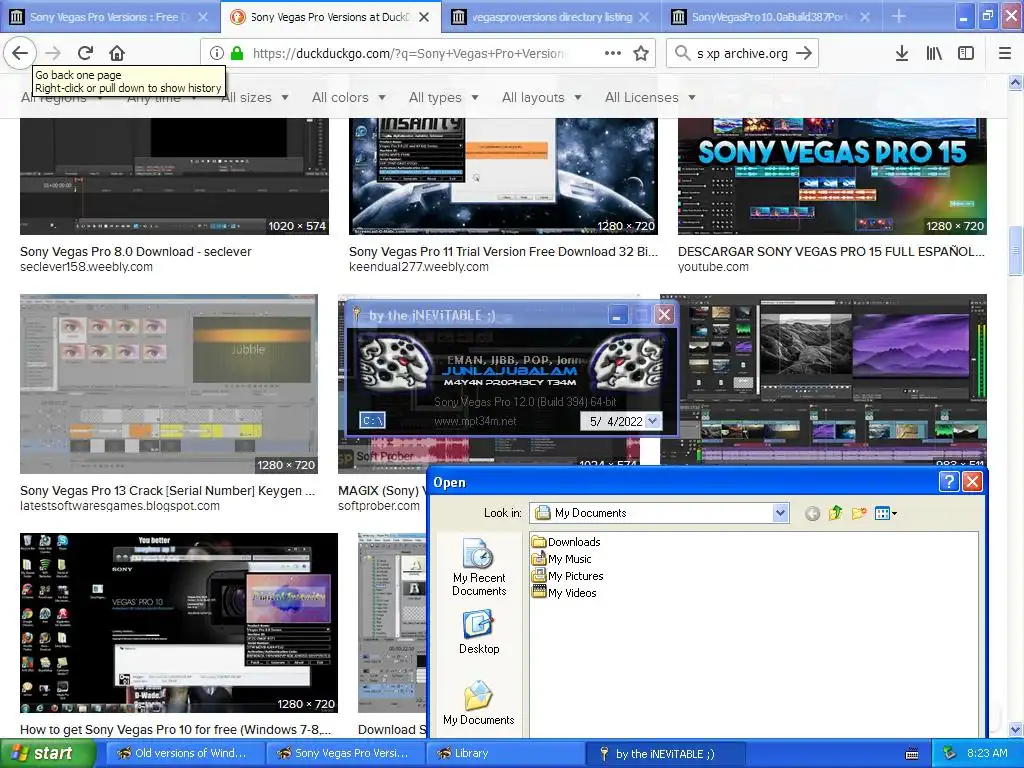Open Sony Vegas Pro 13 Crack result
The image size is (1024, 768).
click(x=167, y=490)
